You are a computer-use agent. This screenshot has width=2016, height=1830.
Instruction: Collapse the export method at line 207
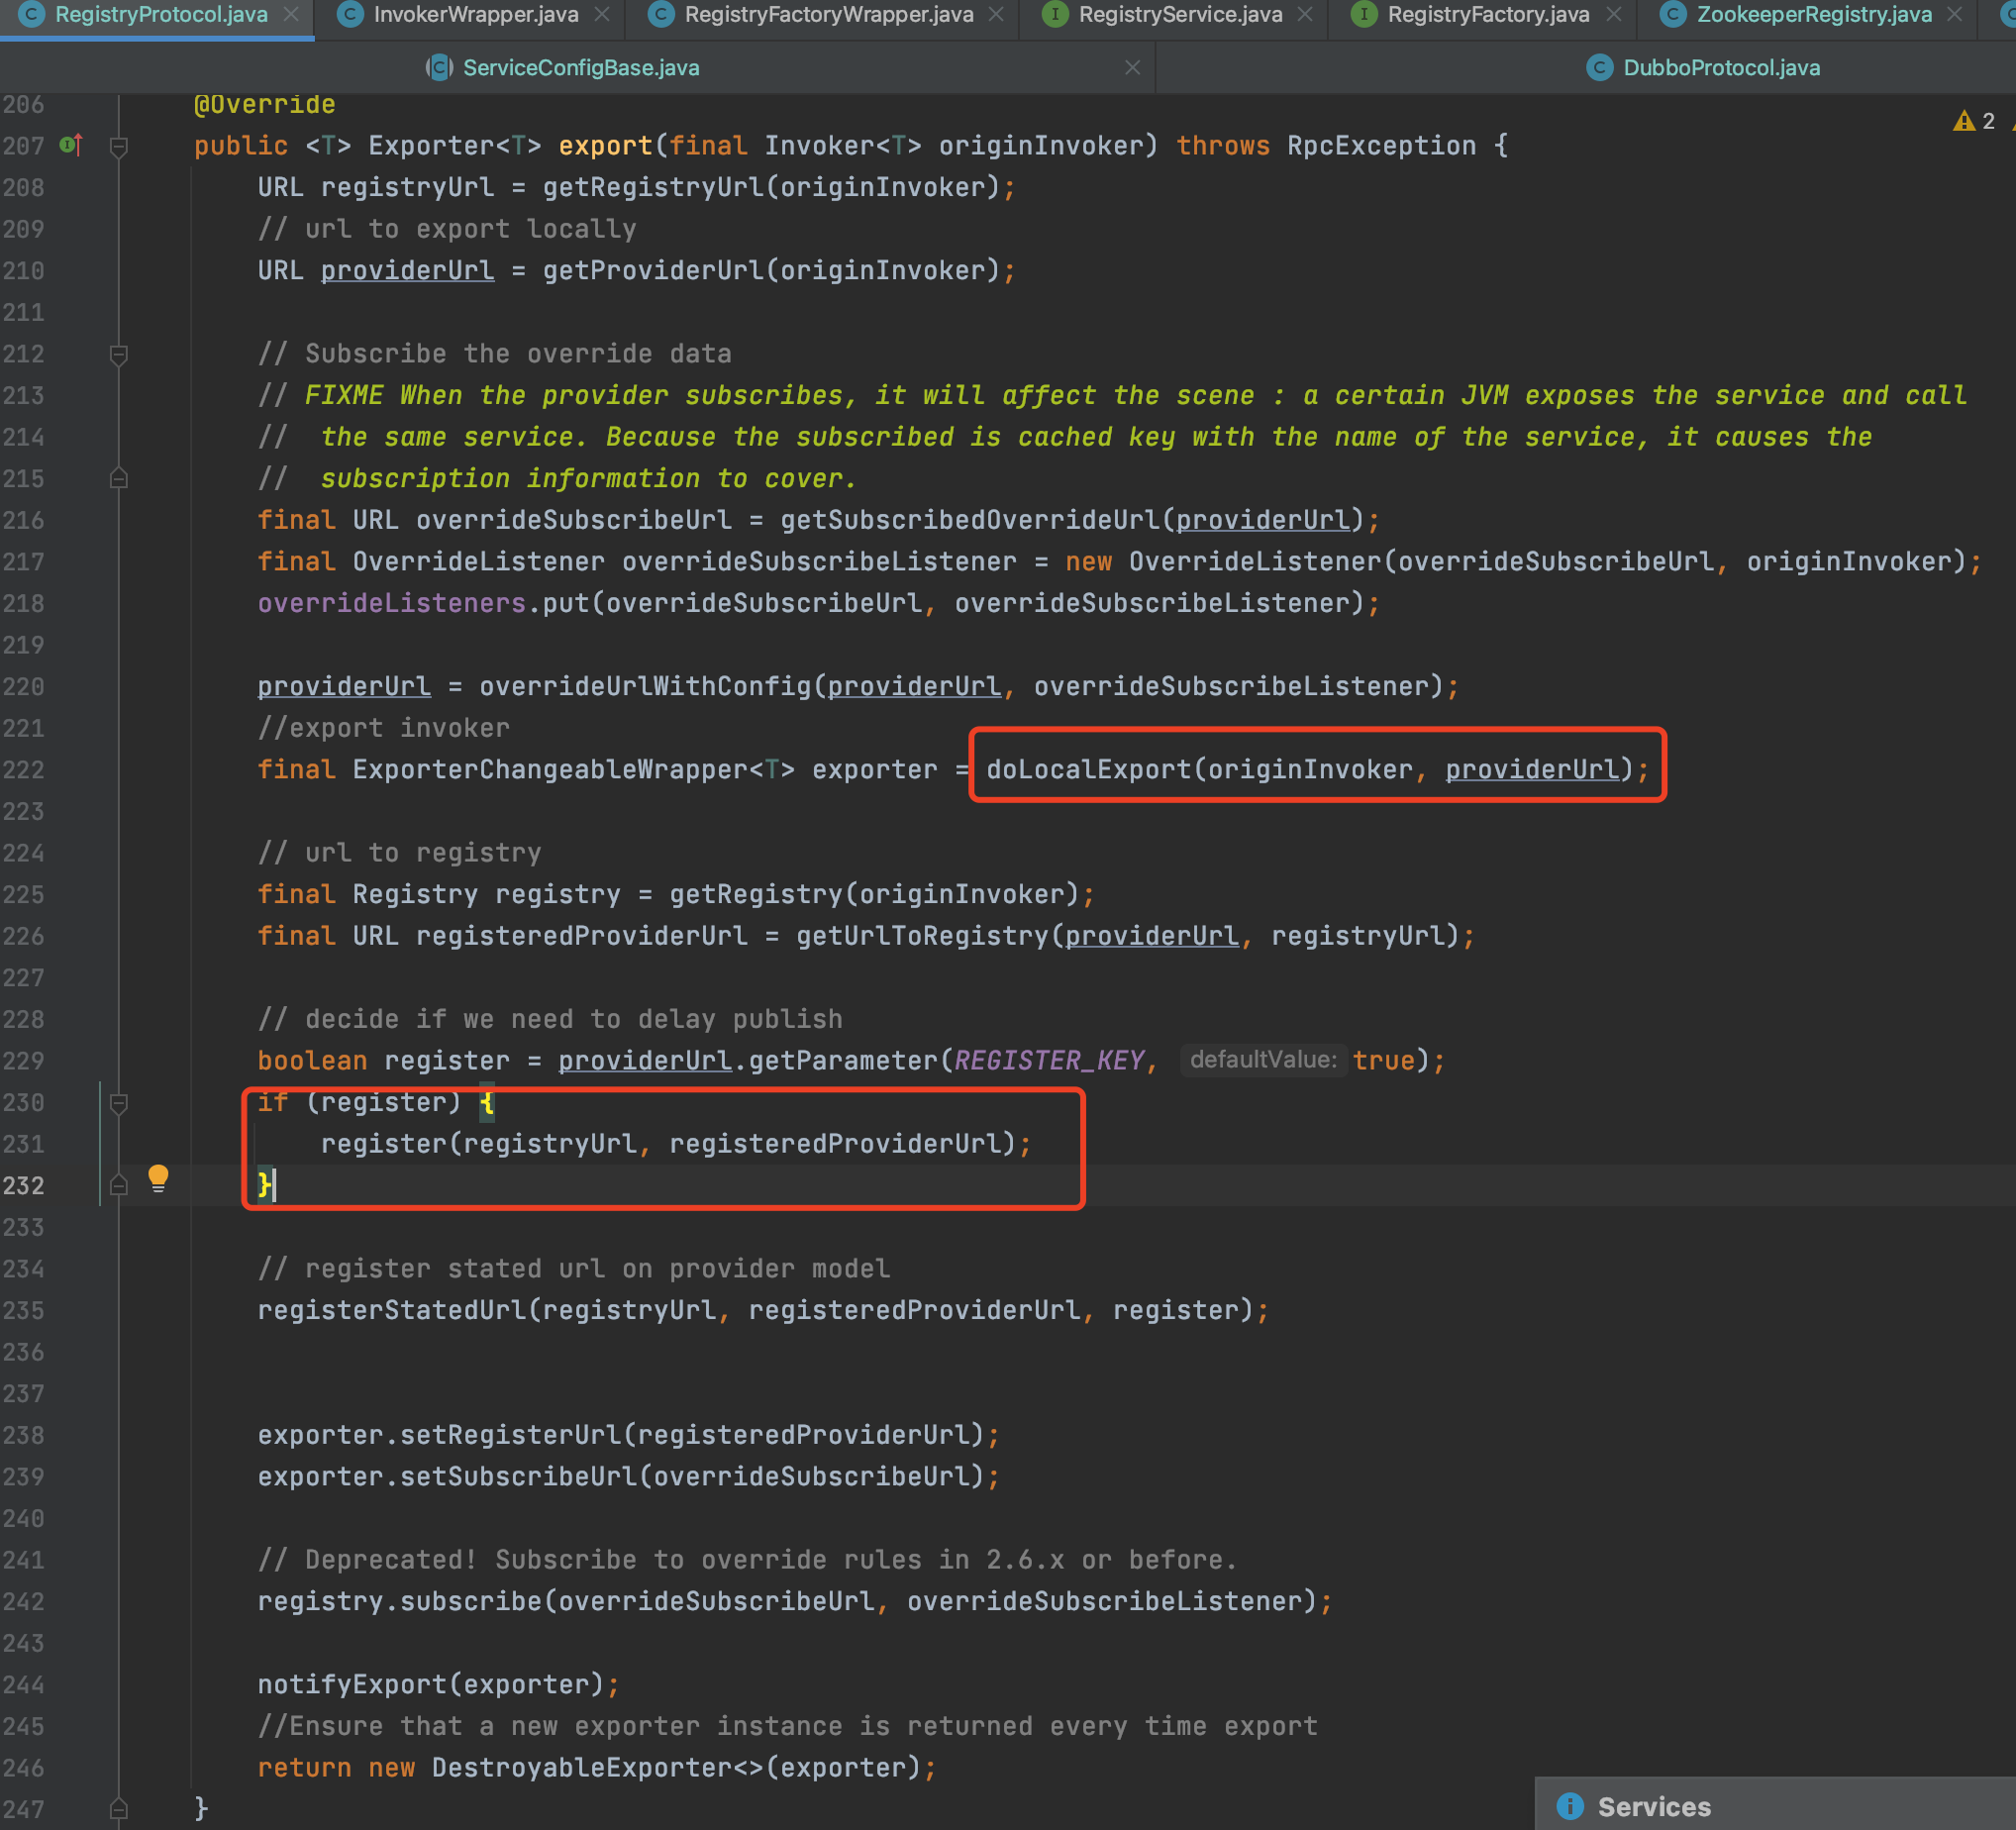point(118,147)
